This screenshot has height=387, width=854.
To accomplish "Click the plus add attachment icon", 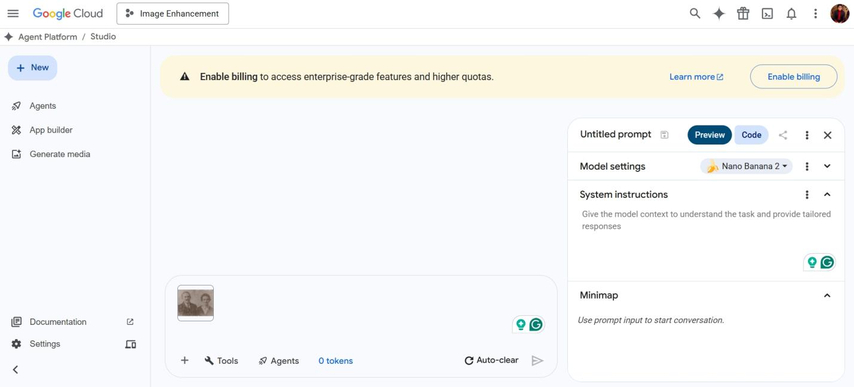I will tap(185, 360).
